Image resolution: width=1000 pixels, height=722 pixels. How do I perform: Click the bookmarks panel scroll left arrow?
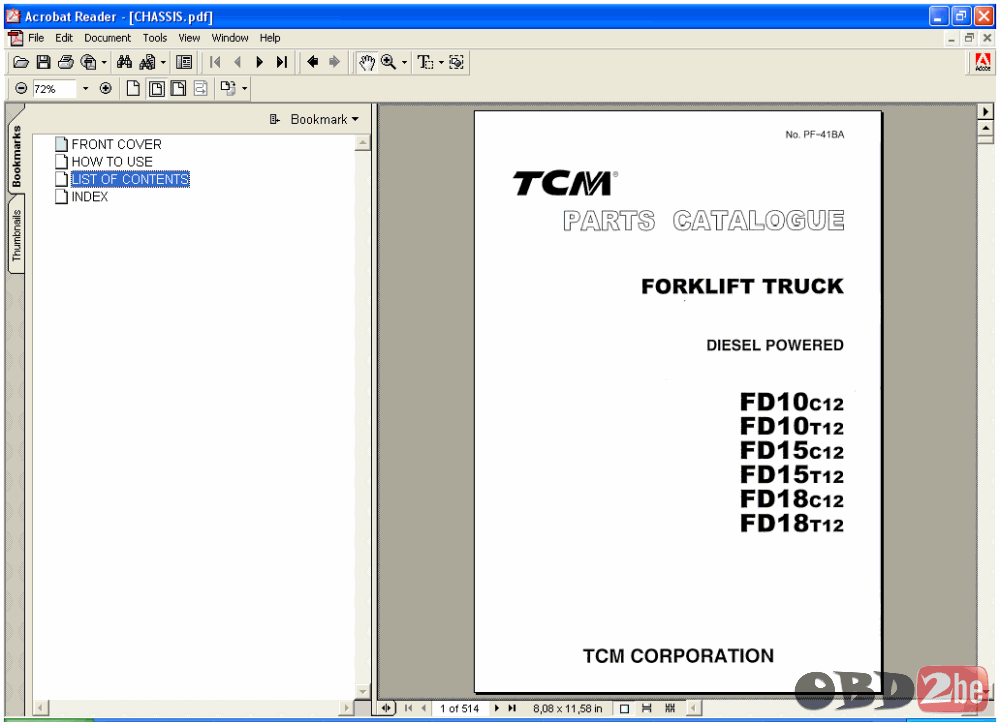pyautogui.click(x=40, y=707)
